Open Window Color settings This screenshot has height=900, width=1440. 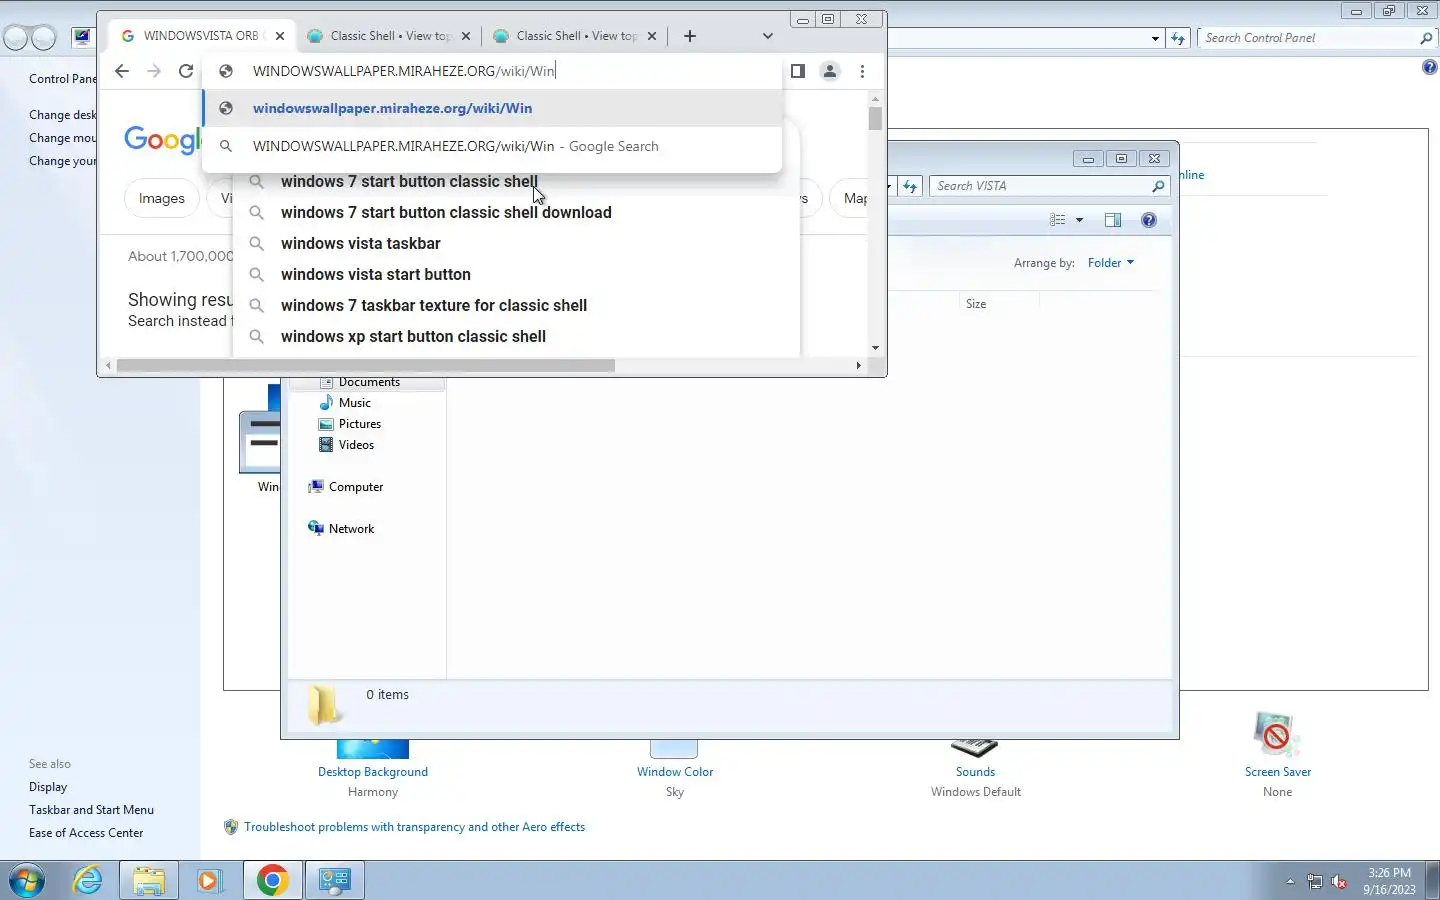point(675,772)
